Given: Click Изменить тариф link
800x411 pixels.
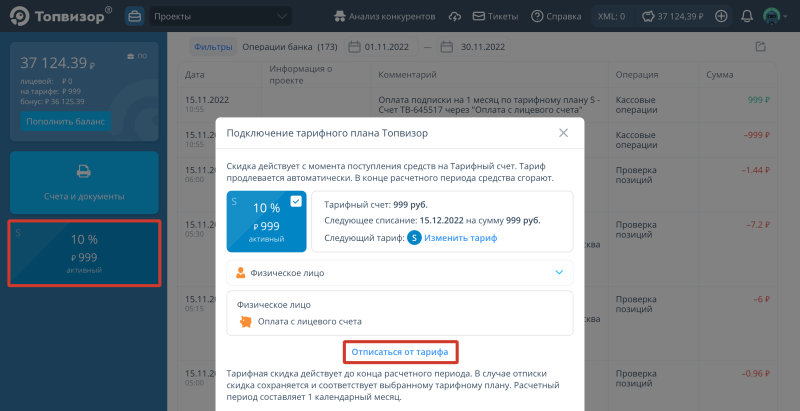Looking at the screenshot, I should click(x=460, y=238).
